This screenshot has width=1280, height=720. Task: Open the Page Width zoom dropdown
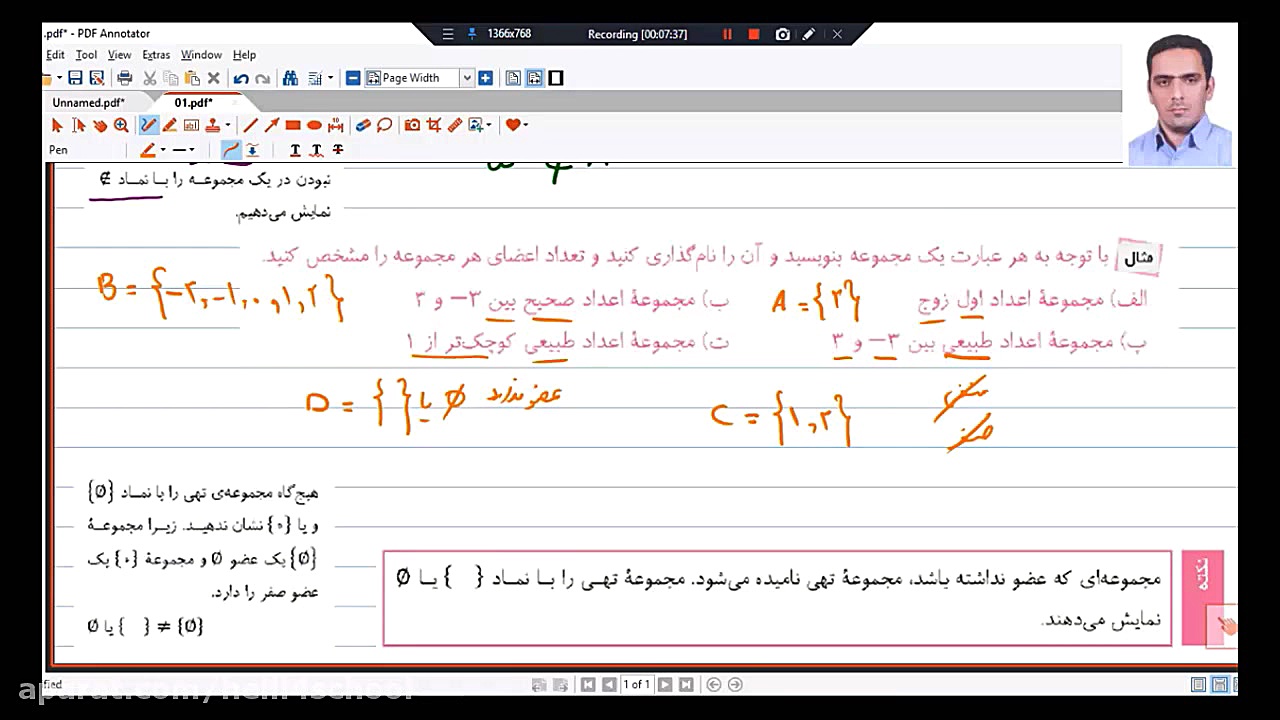(466, 78)
